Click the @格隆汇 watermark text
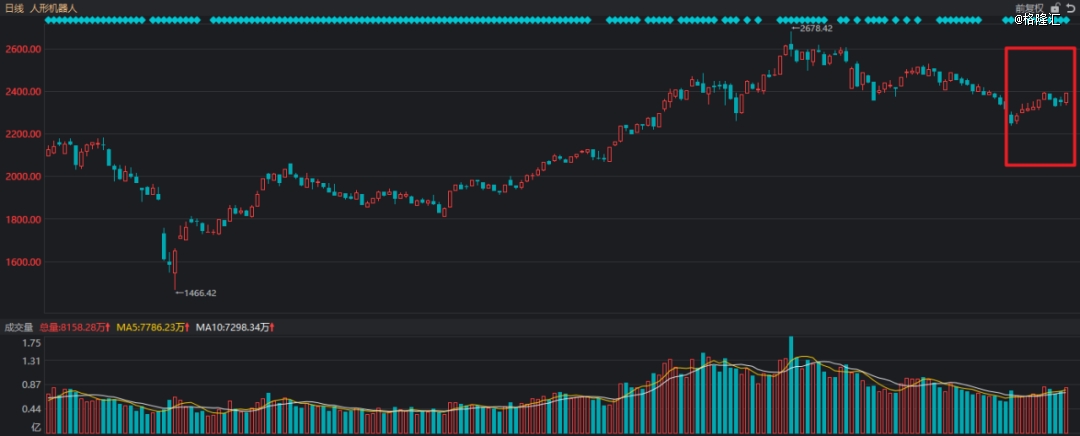Screen dimensions: 1080x436 pyautogui.click(x=1037, y=19)
